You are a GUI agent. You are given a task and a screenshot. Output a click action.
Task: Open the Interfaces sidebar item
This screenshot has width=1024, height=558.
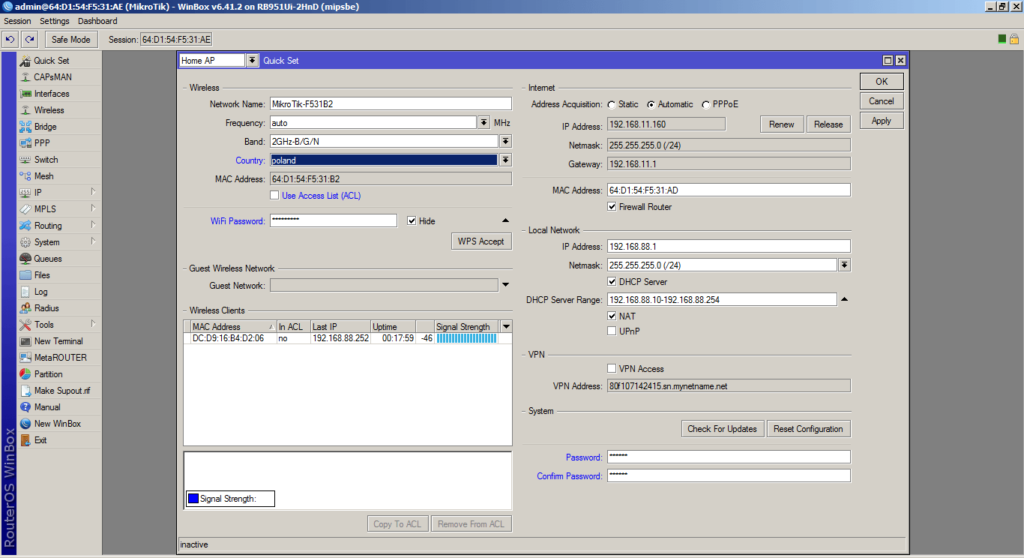tap(51, 94)
